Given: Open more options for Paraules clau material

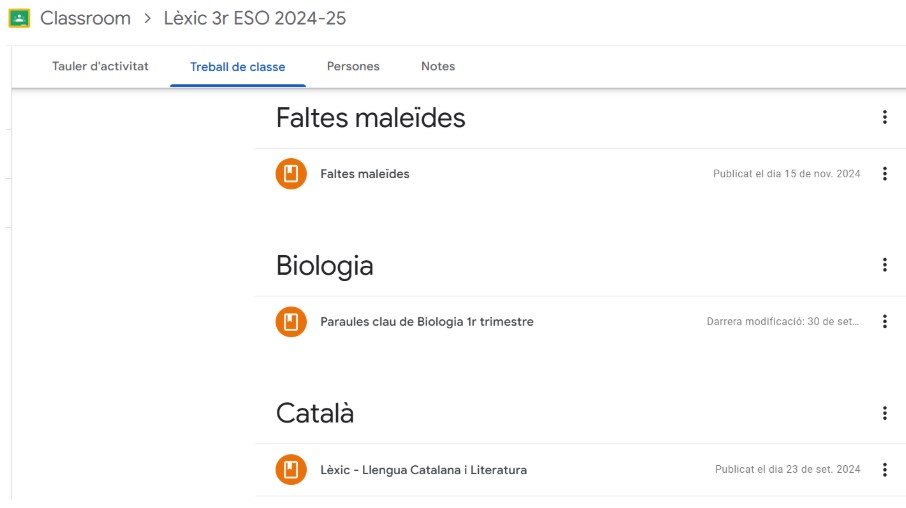Looking at the screenshot, I should [x=884, y=322].
